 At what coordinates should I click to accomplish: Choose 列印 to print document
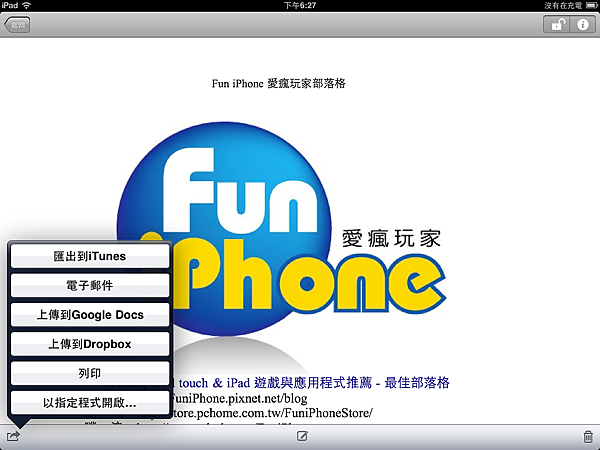90,373
